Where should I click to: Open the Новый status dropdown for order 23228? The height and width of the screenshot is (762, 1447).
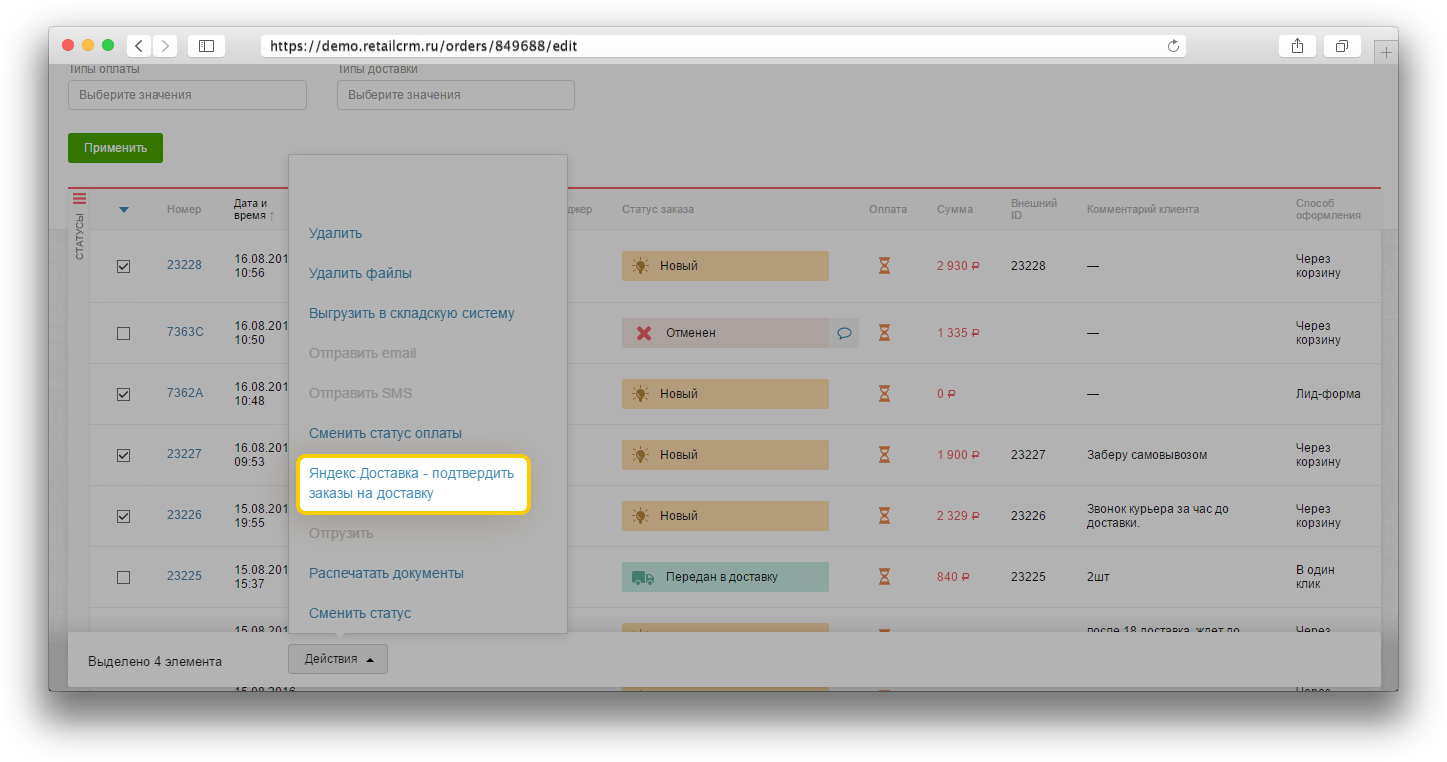click(x=725, y=266)
